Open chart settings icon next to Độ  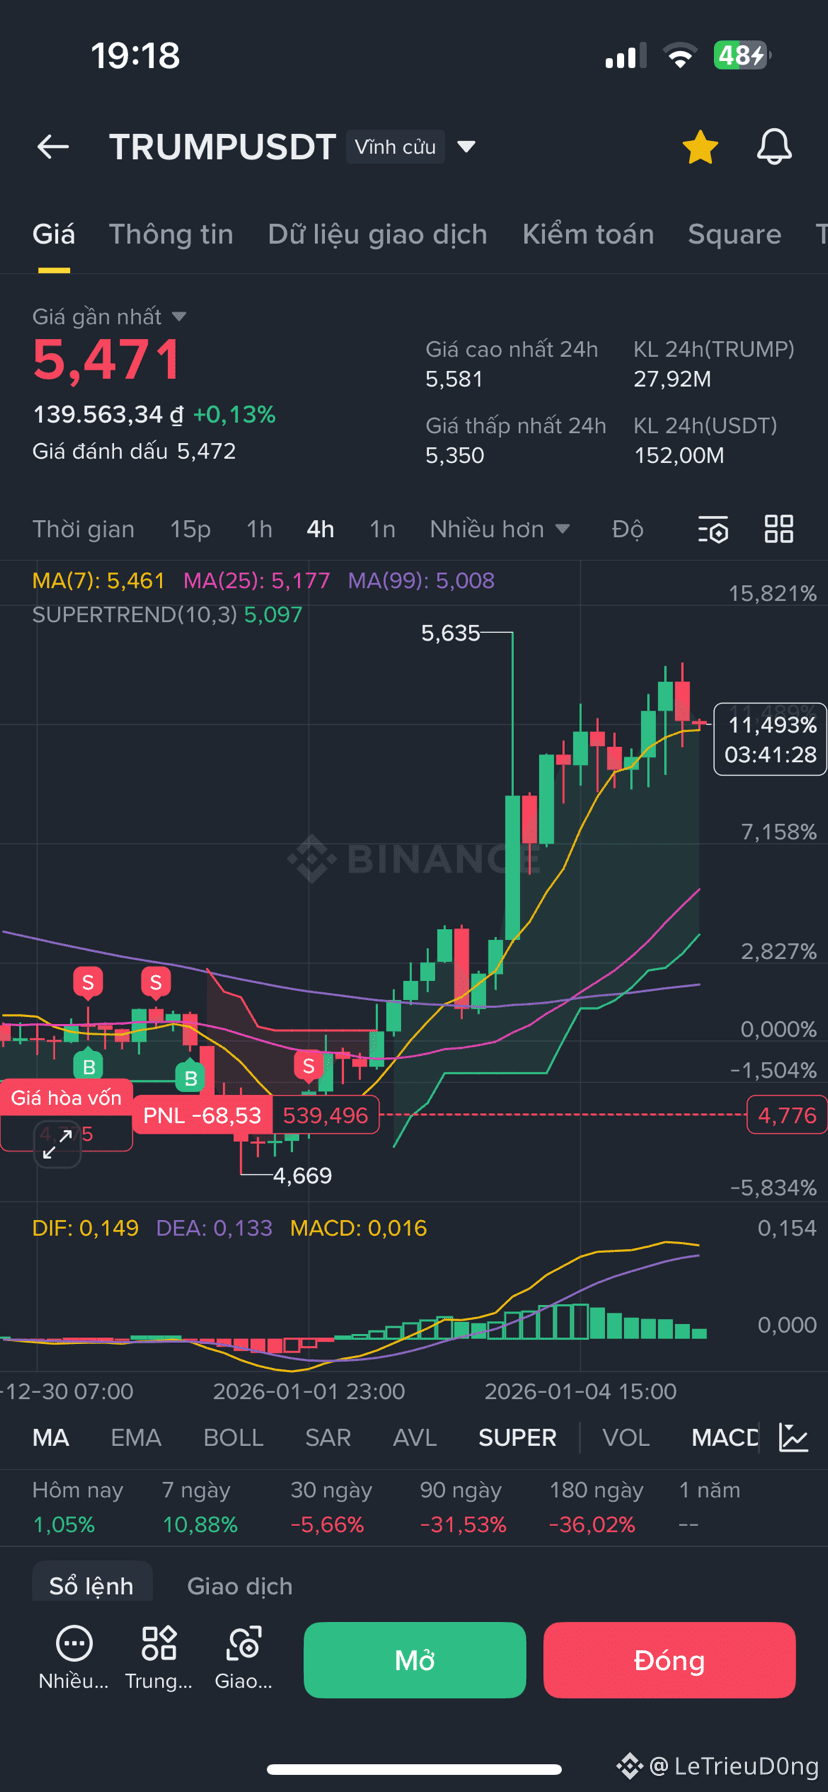713,529
